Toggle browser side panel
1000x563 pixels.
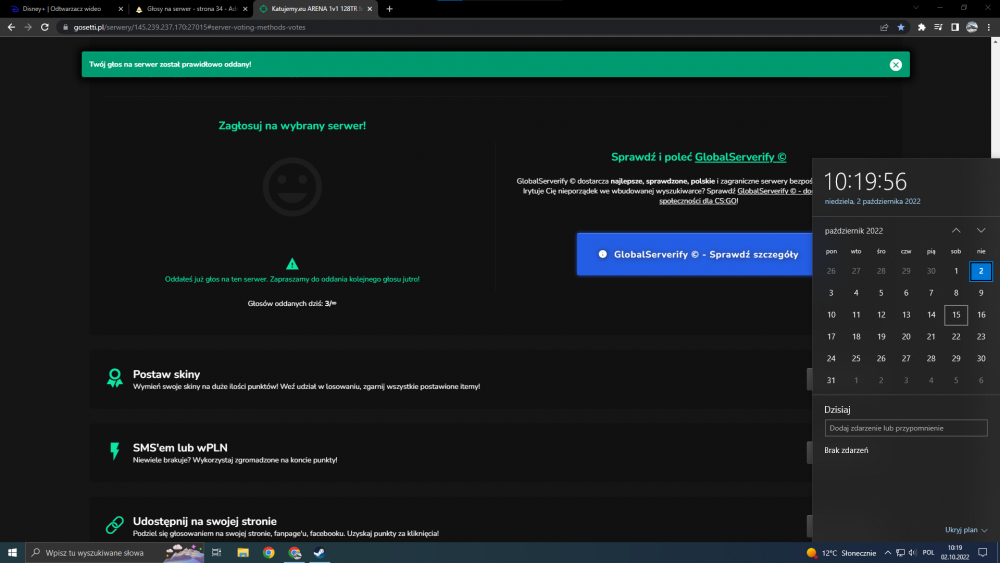tap(955, 27)
